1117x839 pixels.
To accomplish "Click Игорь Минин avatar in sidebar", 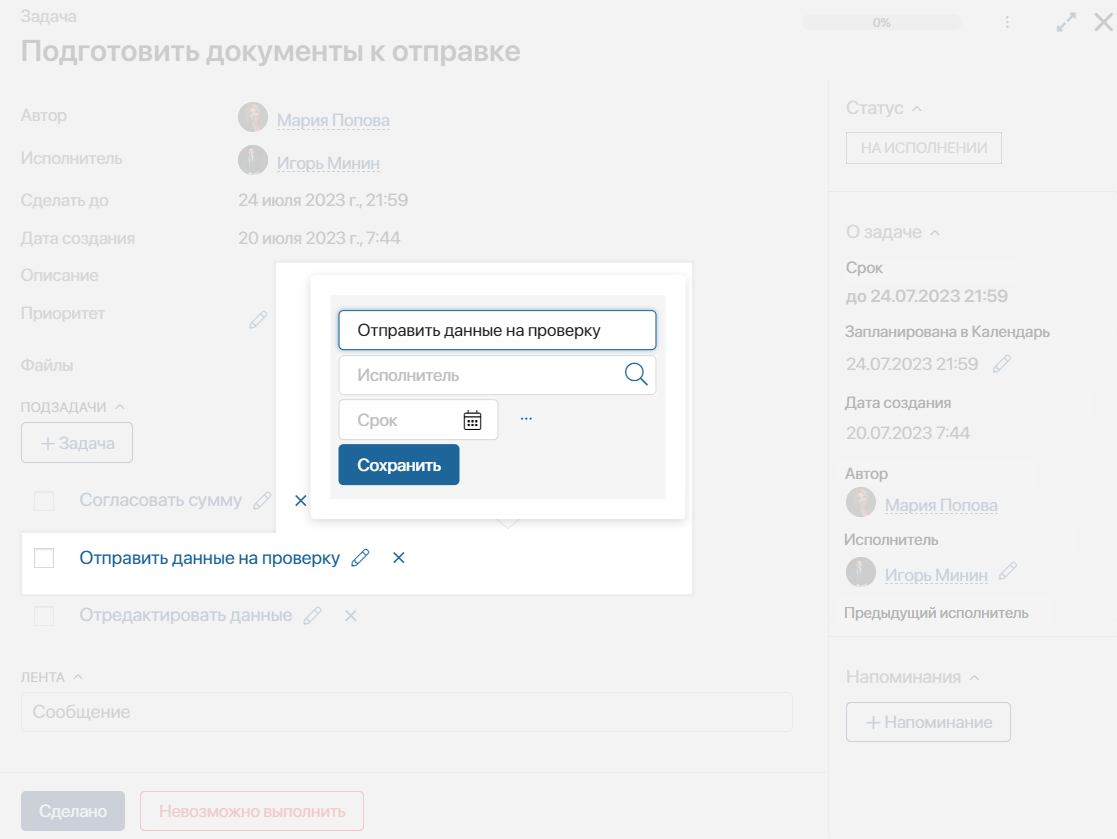I will tap(861, 572).
